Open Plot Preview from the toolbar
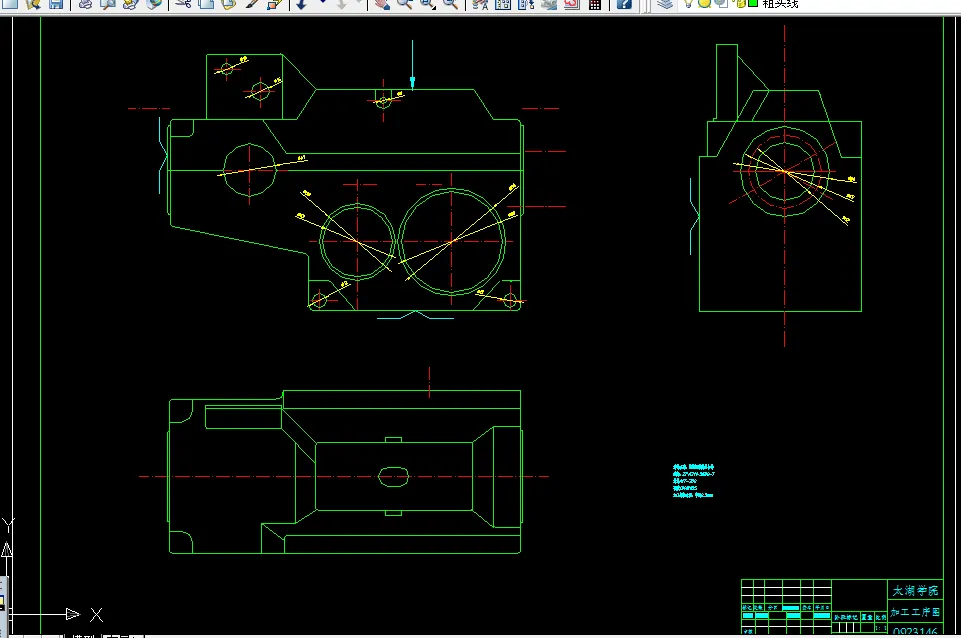This screenshot has width=961, height=638. (108, 4)
